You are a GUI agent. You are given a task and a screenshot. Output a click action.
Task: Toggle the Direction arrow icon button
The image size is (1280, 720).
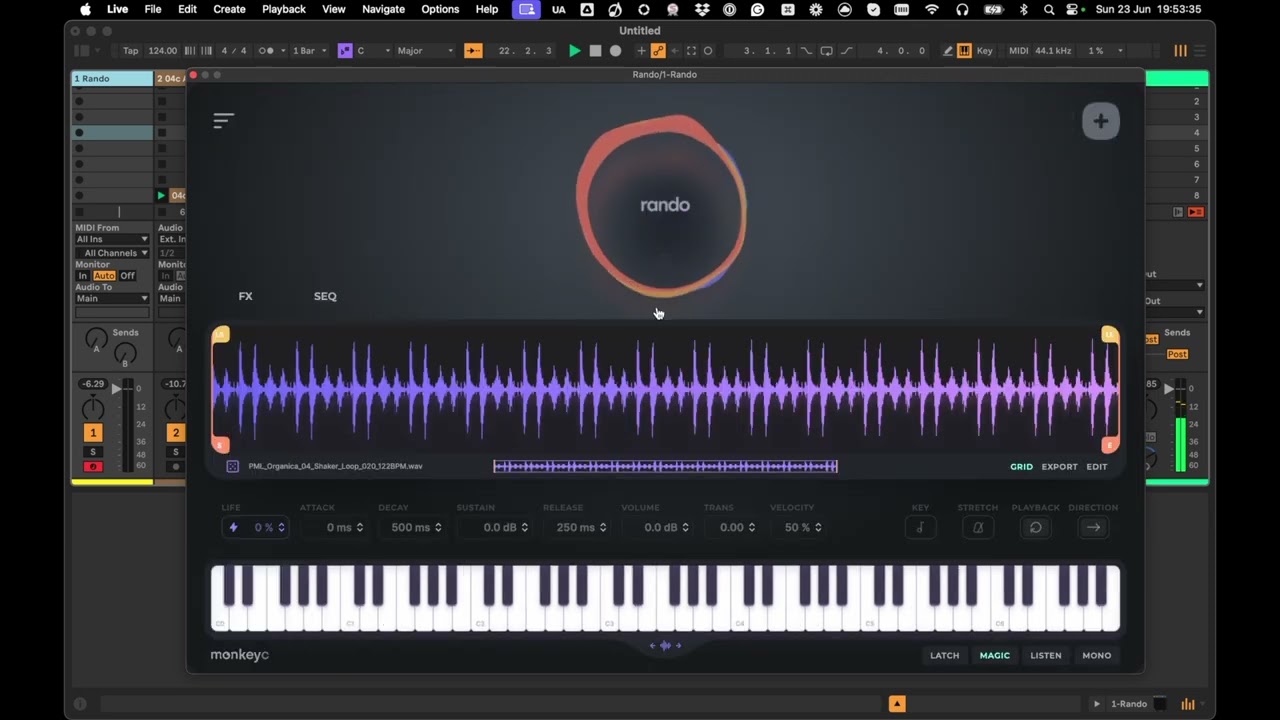1093,527
